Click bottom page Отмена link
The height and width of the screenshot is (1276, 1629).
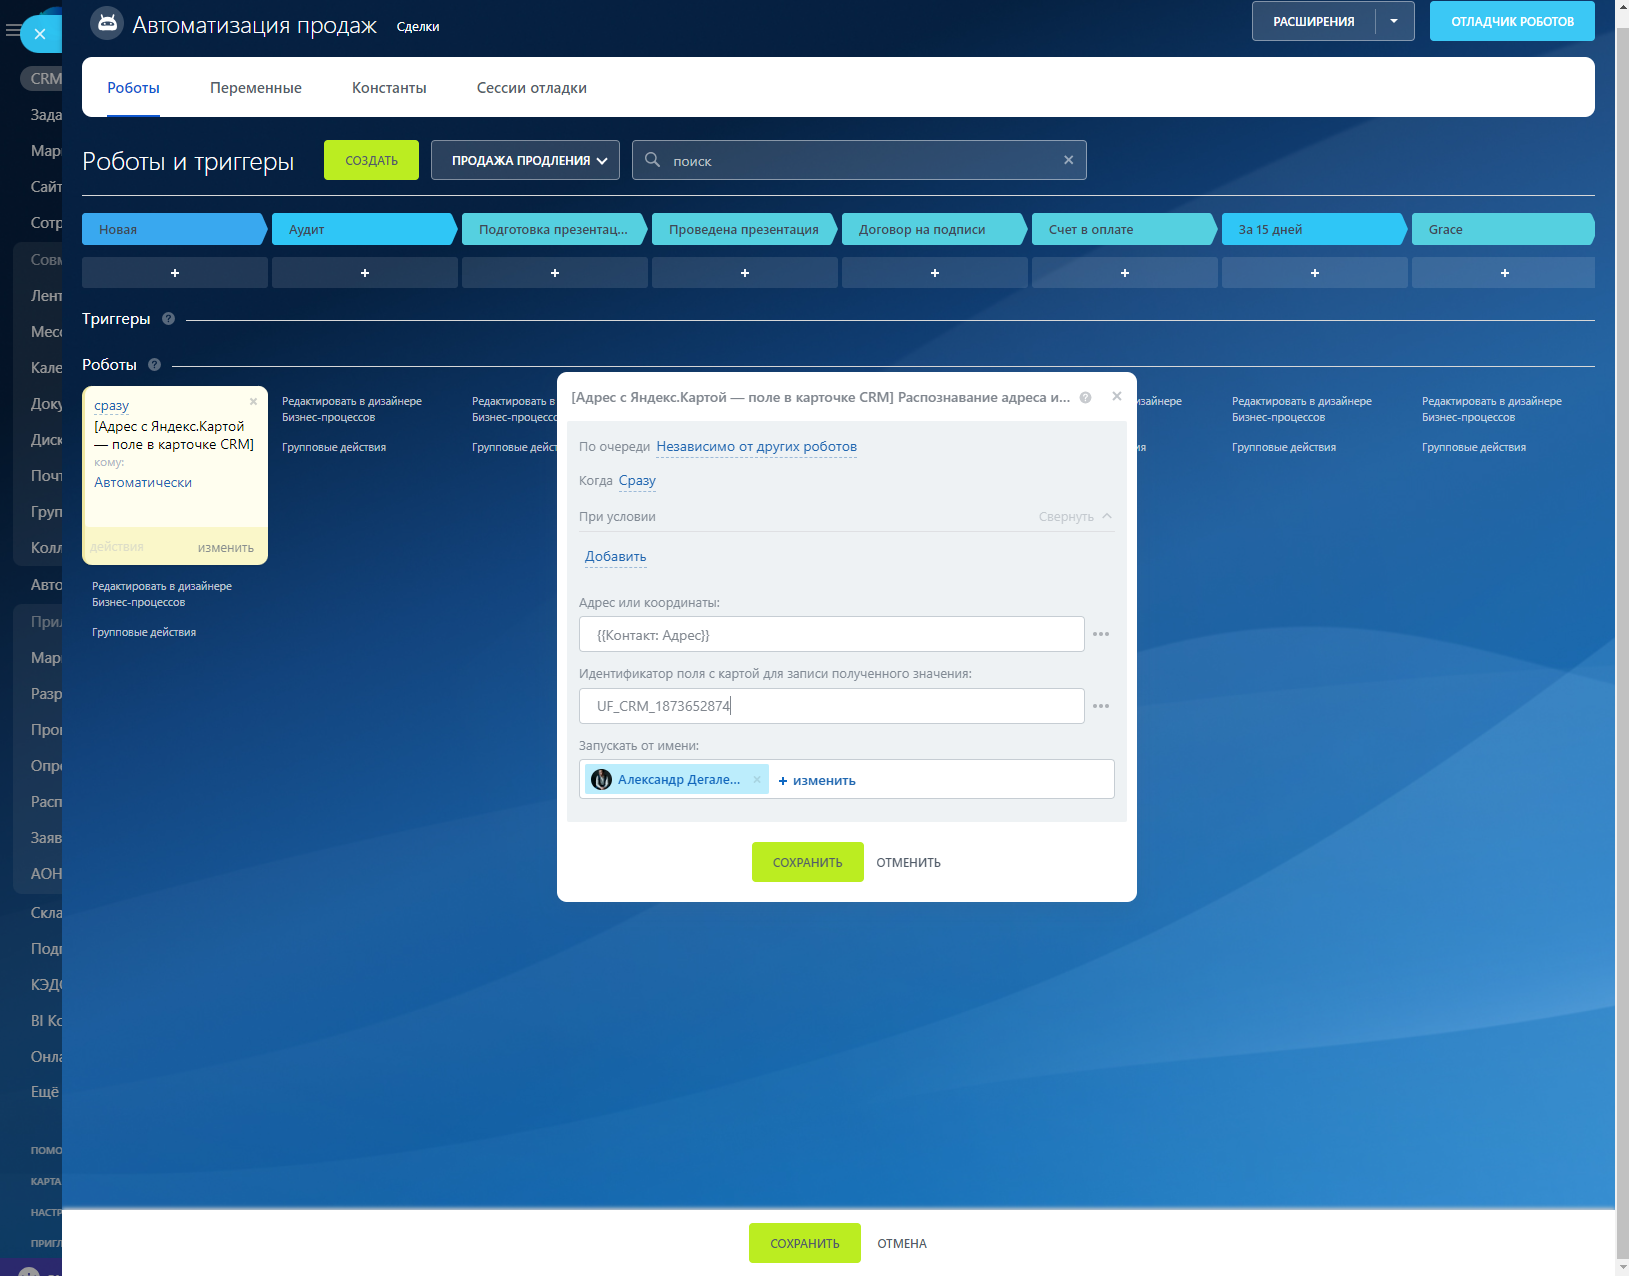pyautogui.click(x=902, y=1243)
